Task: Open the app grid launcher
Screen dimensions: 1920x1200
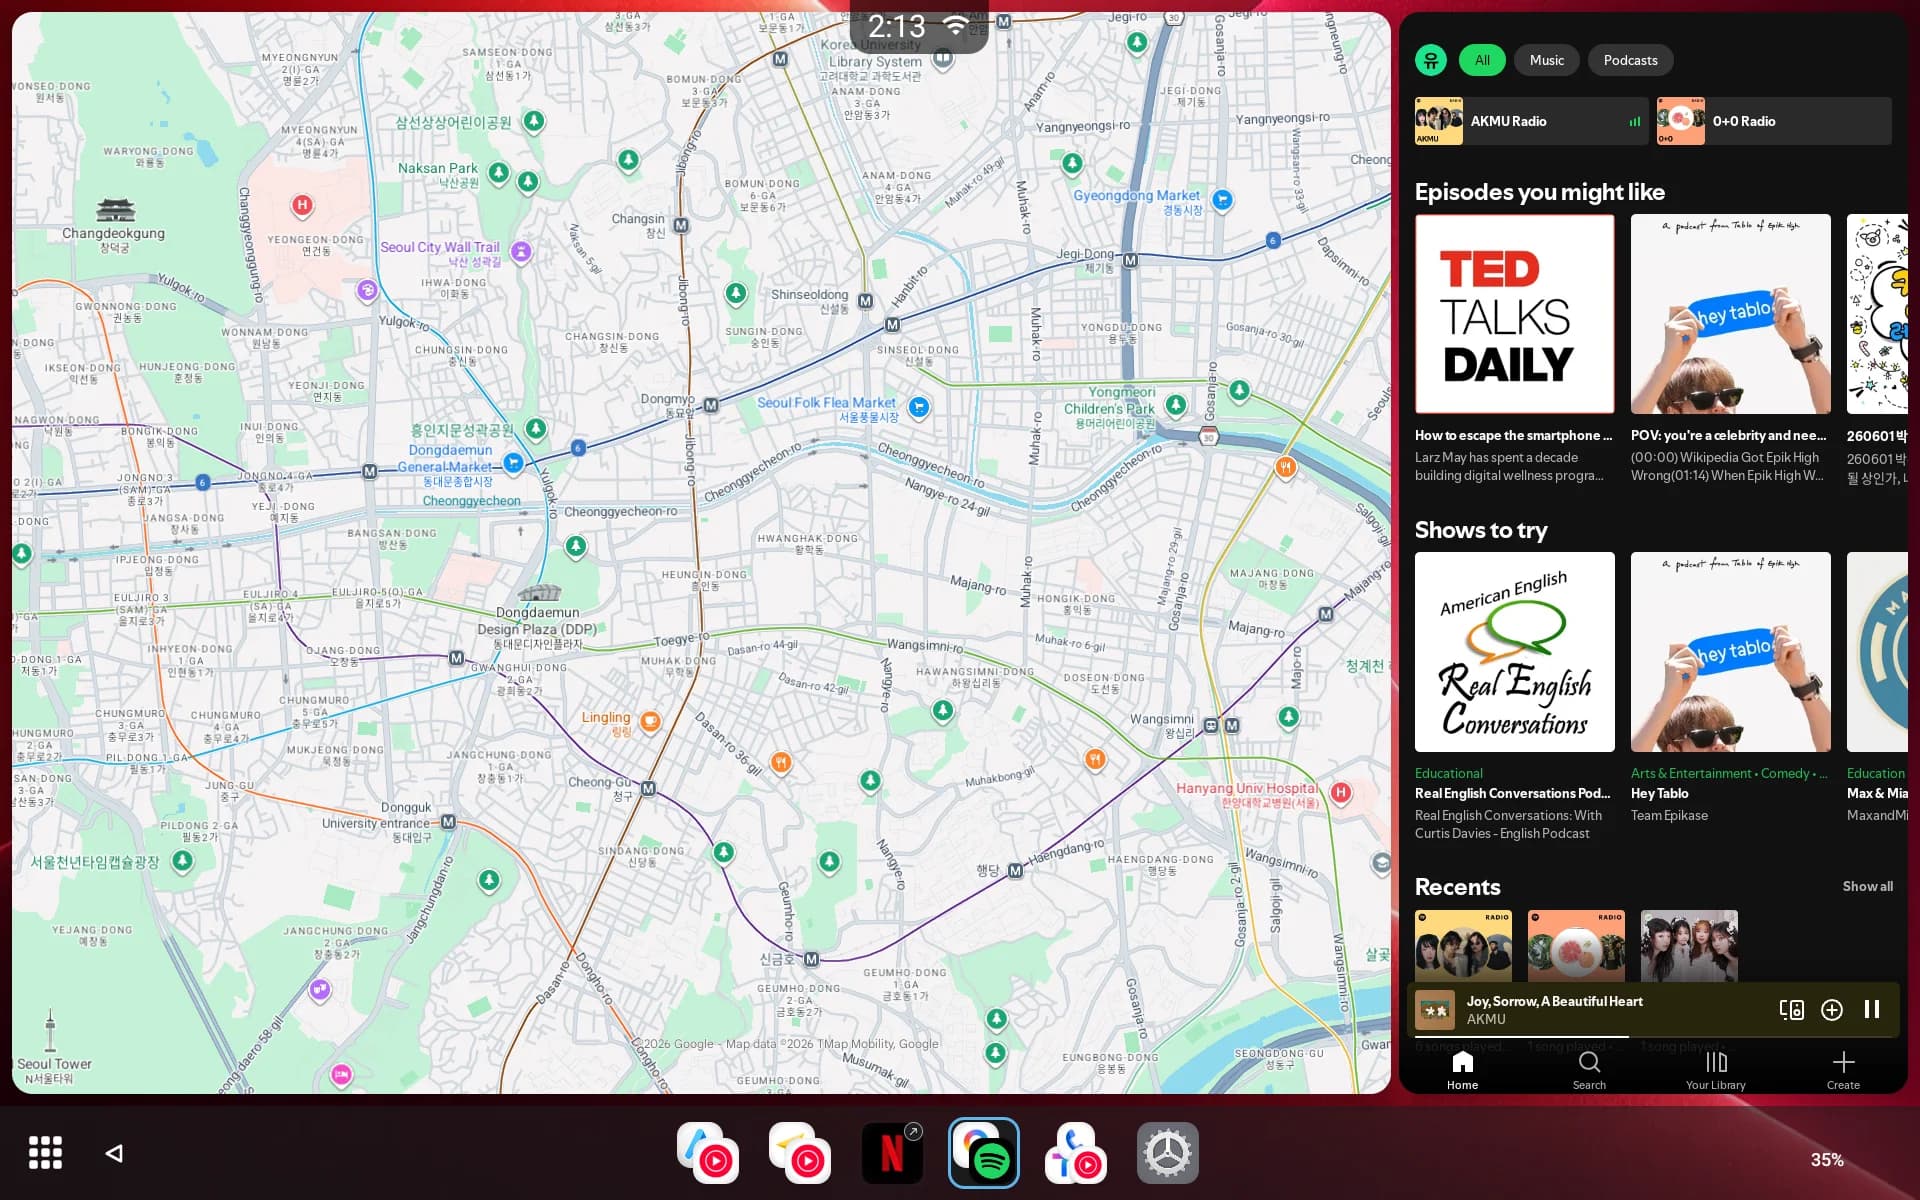Action: point(45,1152)
